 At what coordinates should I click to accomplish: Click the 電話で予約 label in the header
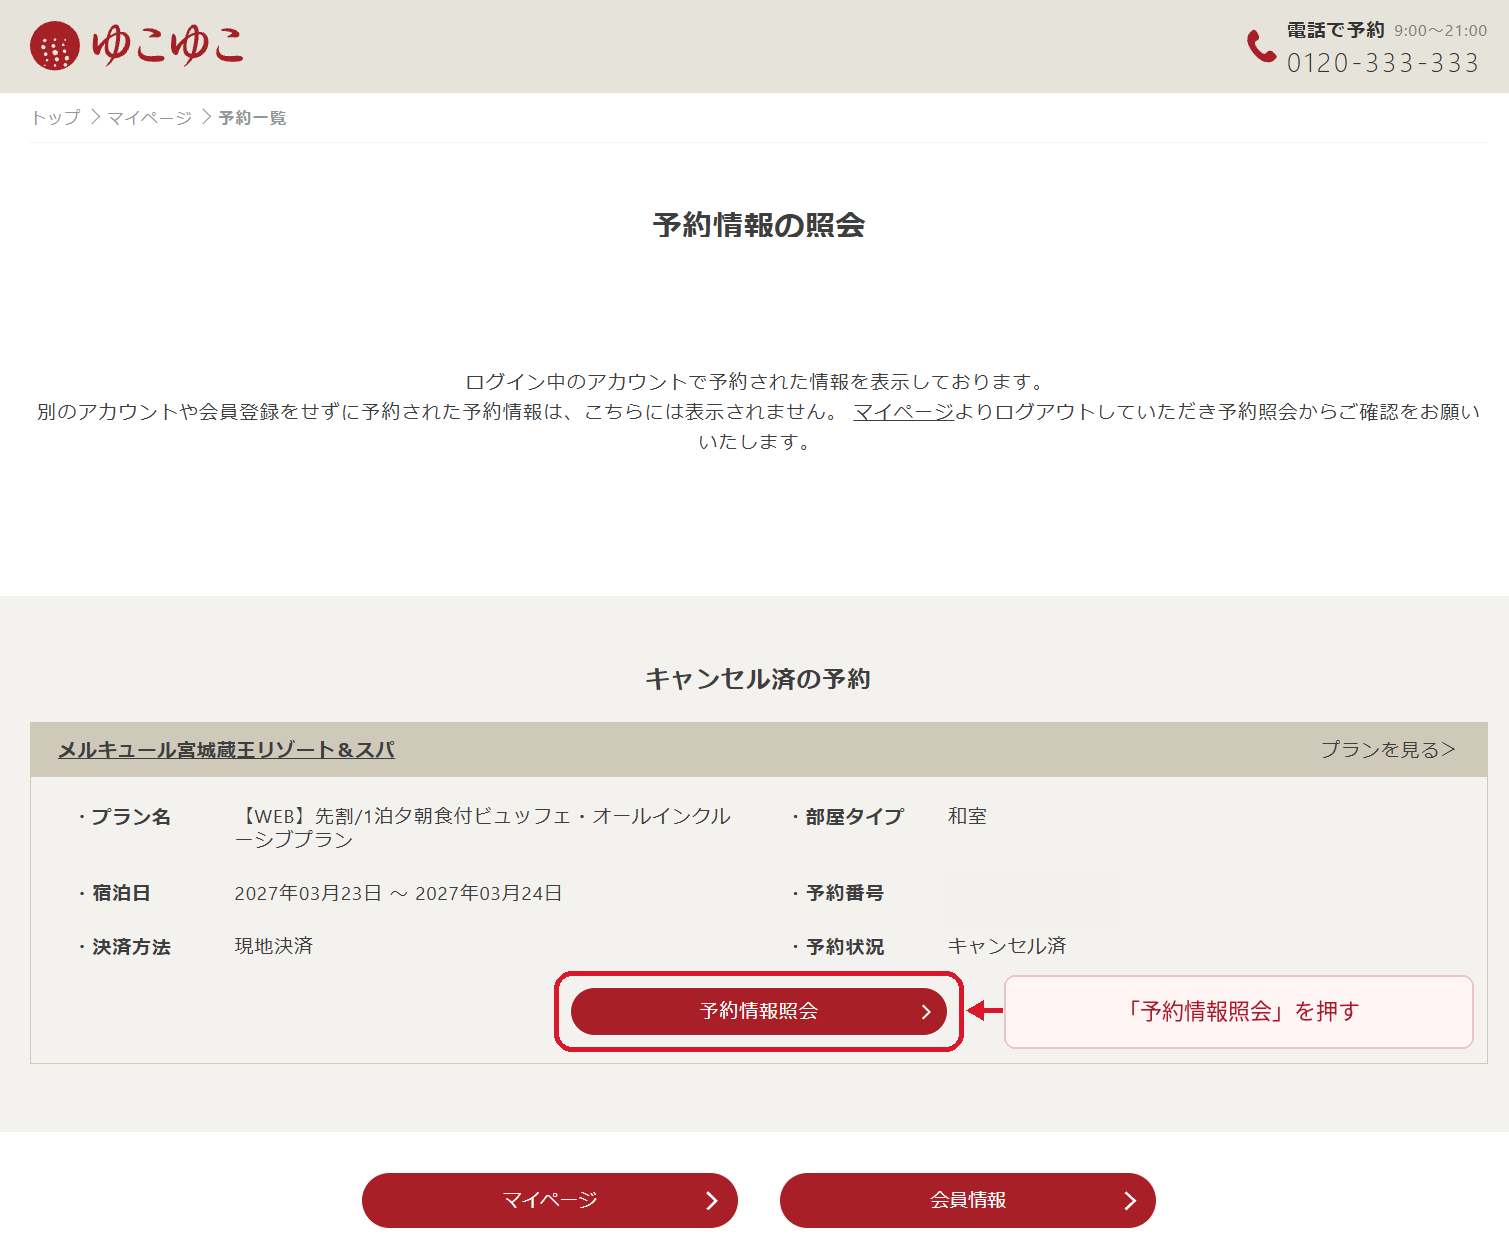click(1336, 30)
